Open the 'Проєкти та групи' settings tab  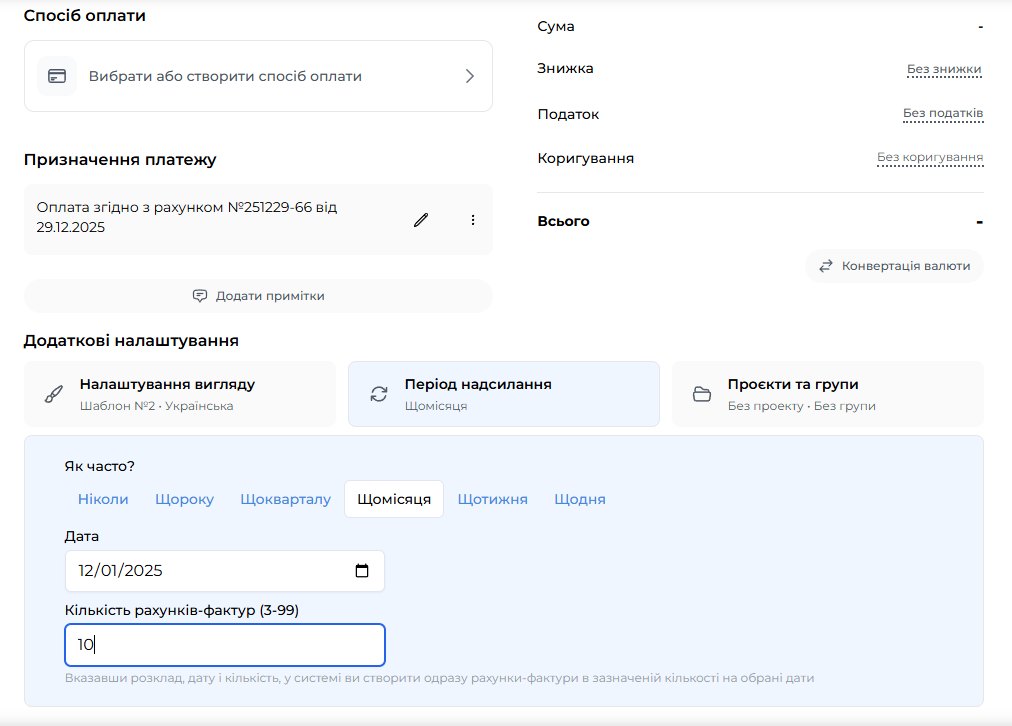[827, 394]
